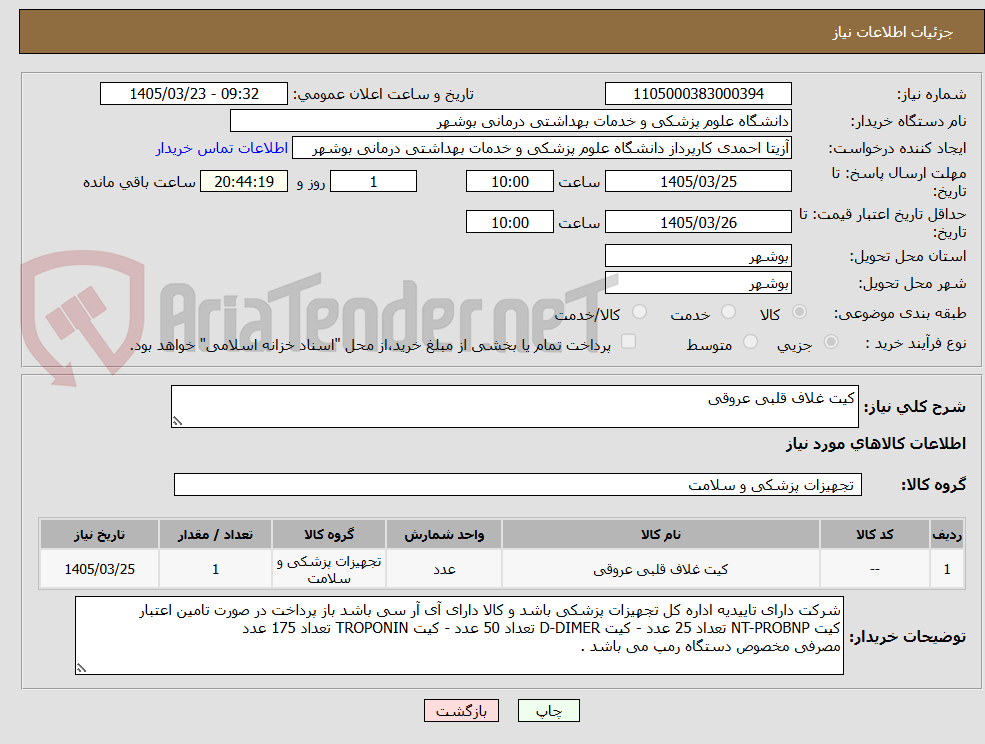Click the buyer organization name field
The height and width of the screenshot is (744, 985).
point(510,121)
